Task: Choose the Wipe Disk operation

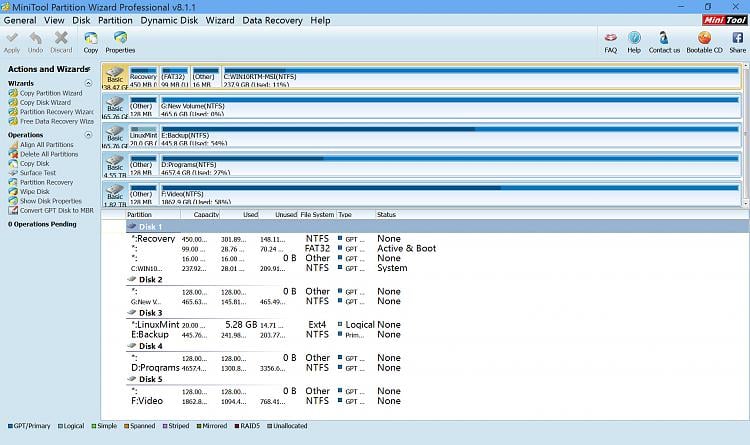Action: click(29, 191)
